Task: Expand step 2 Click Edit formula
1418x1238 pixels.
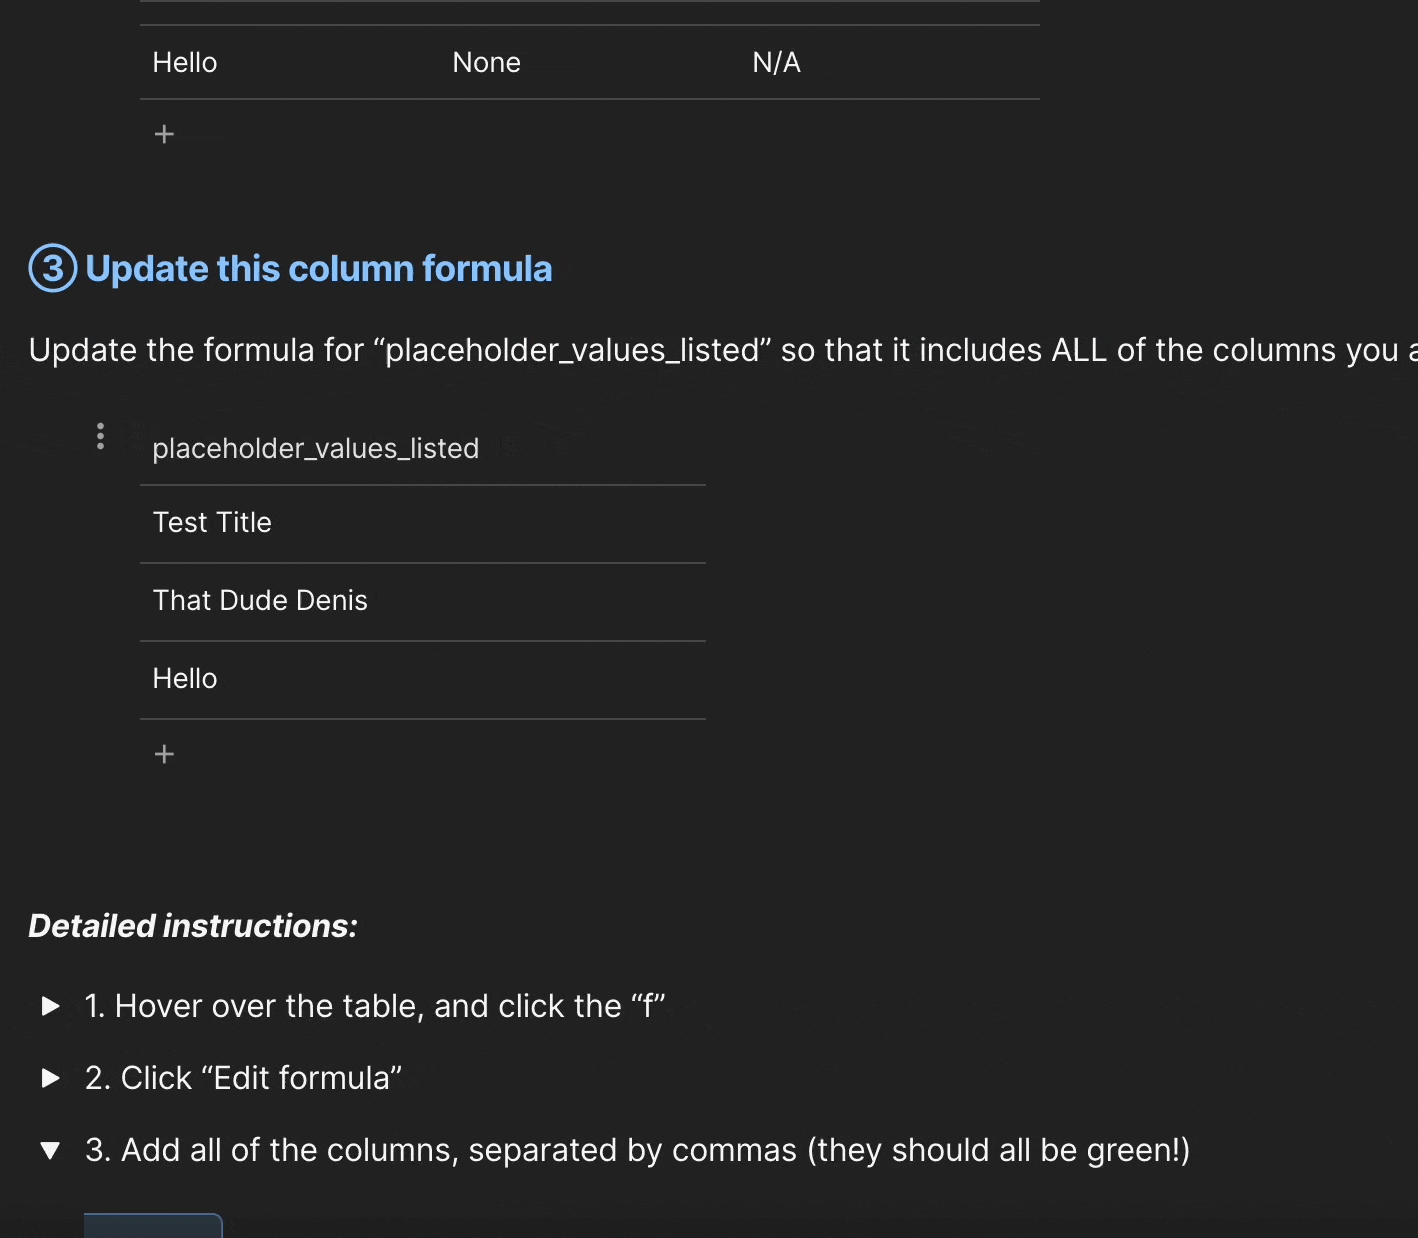Action: (50, 1078)
